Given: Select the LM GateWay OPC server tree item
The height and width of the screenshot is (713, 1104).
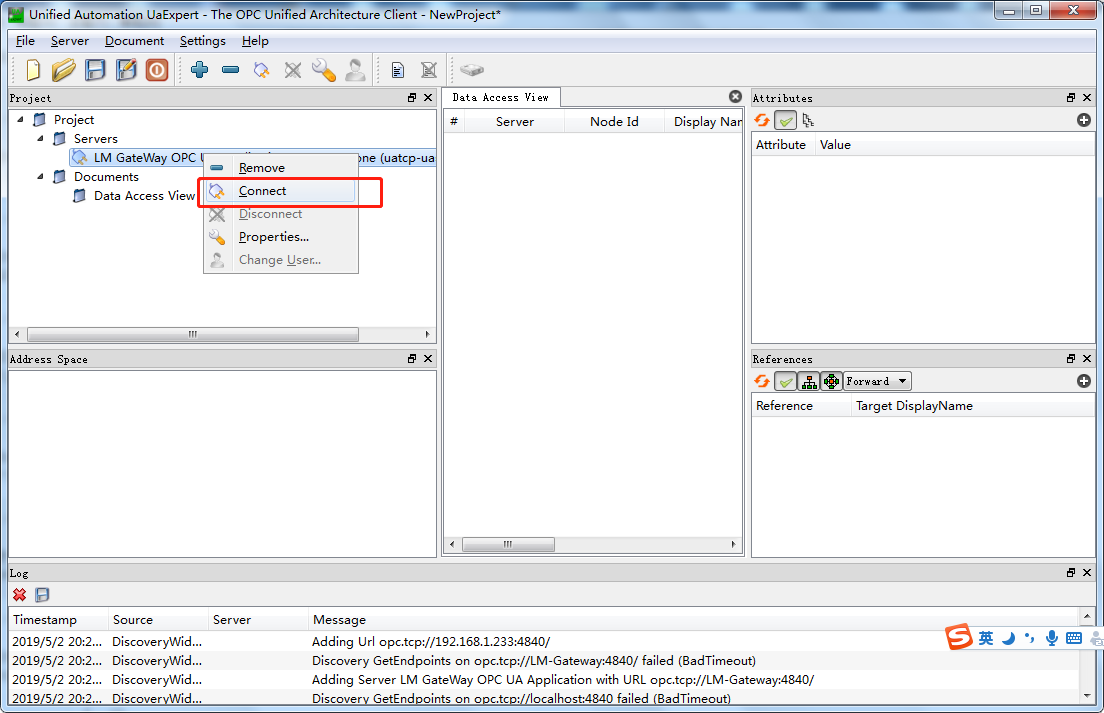Looking at the screenshot, I should 252,158.
